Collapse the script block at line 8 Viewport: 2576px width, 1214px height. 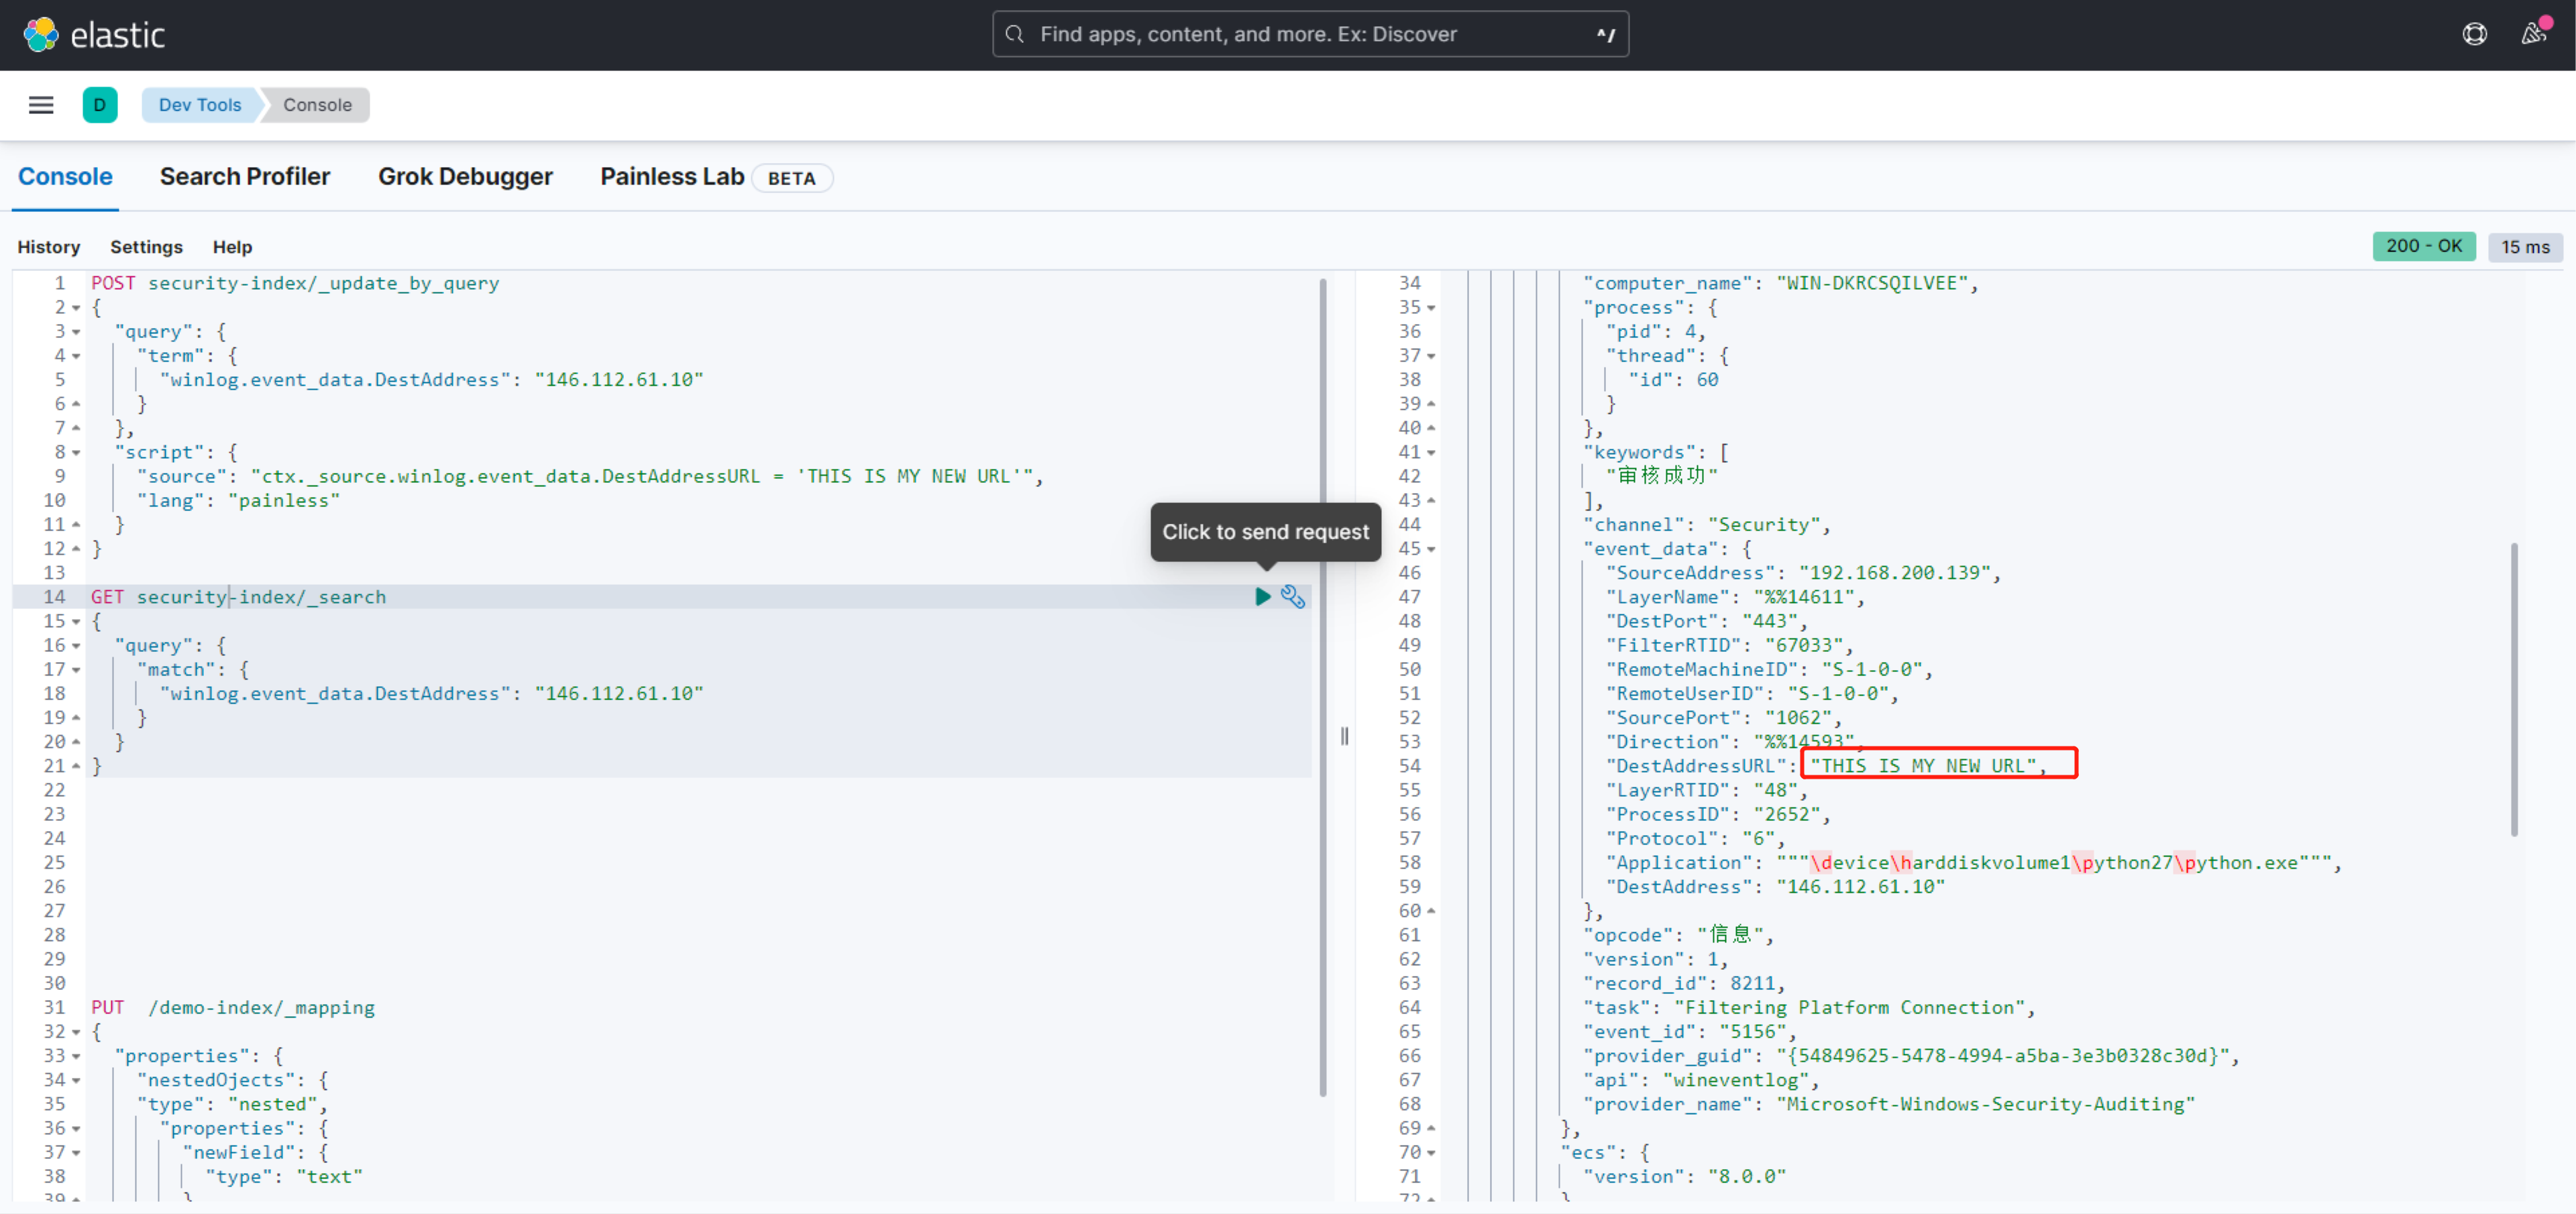pyautogui.click(x=76, y=453)
